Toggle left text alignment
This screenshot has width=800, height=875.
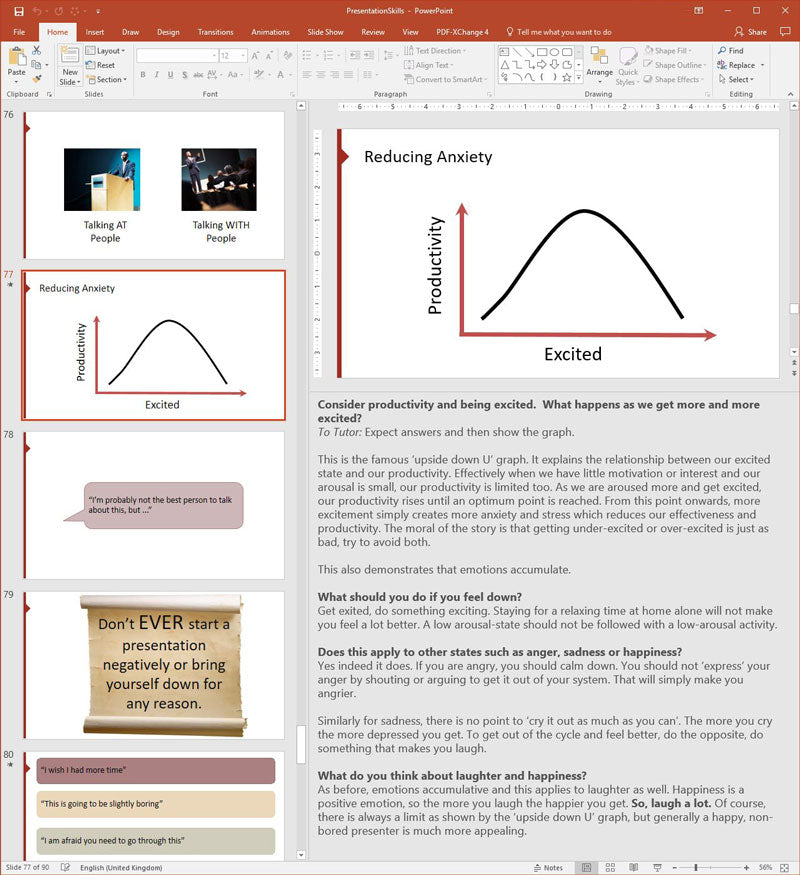307,74
